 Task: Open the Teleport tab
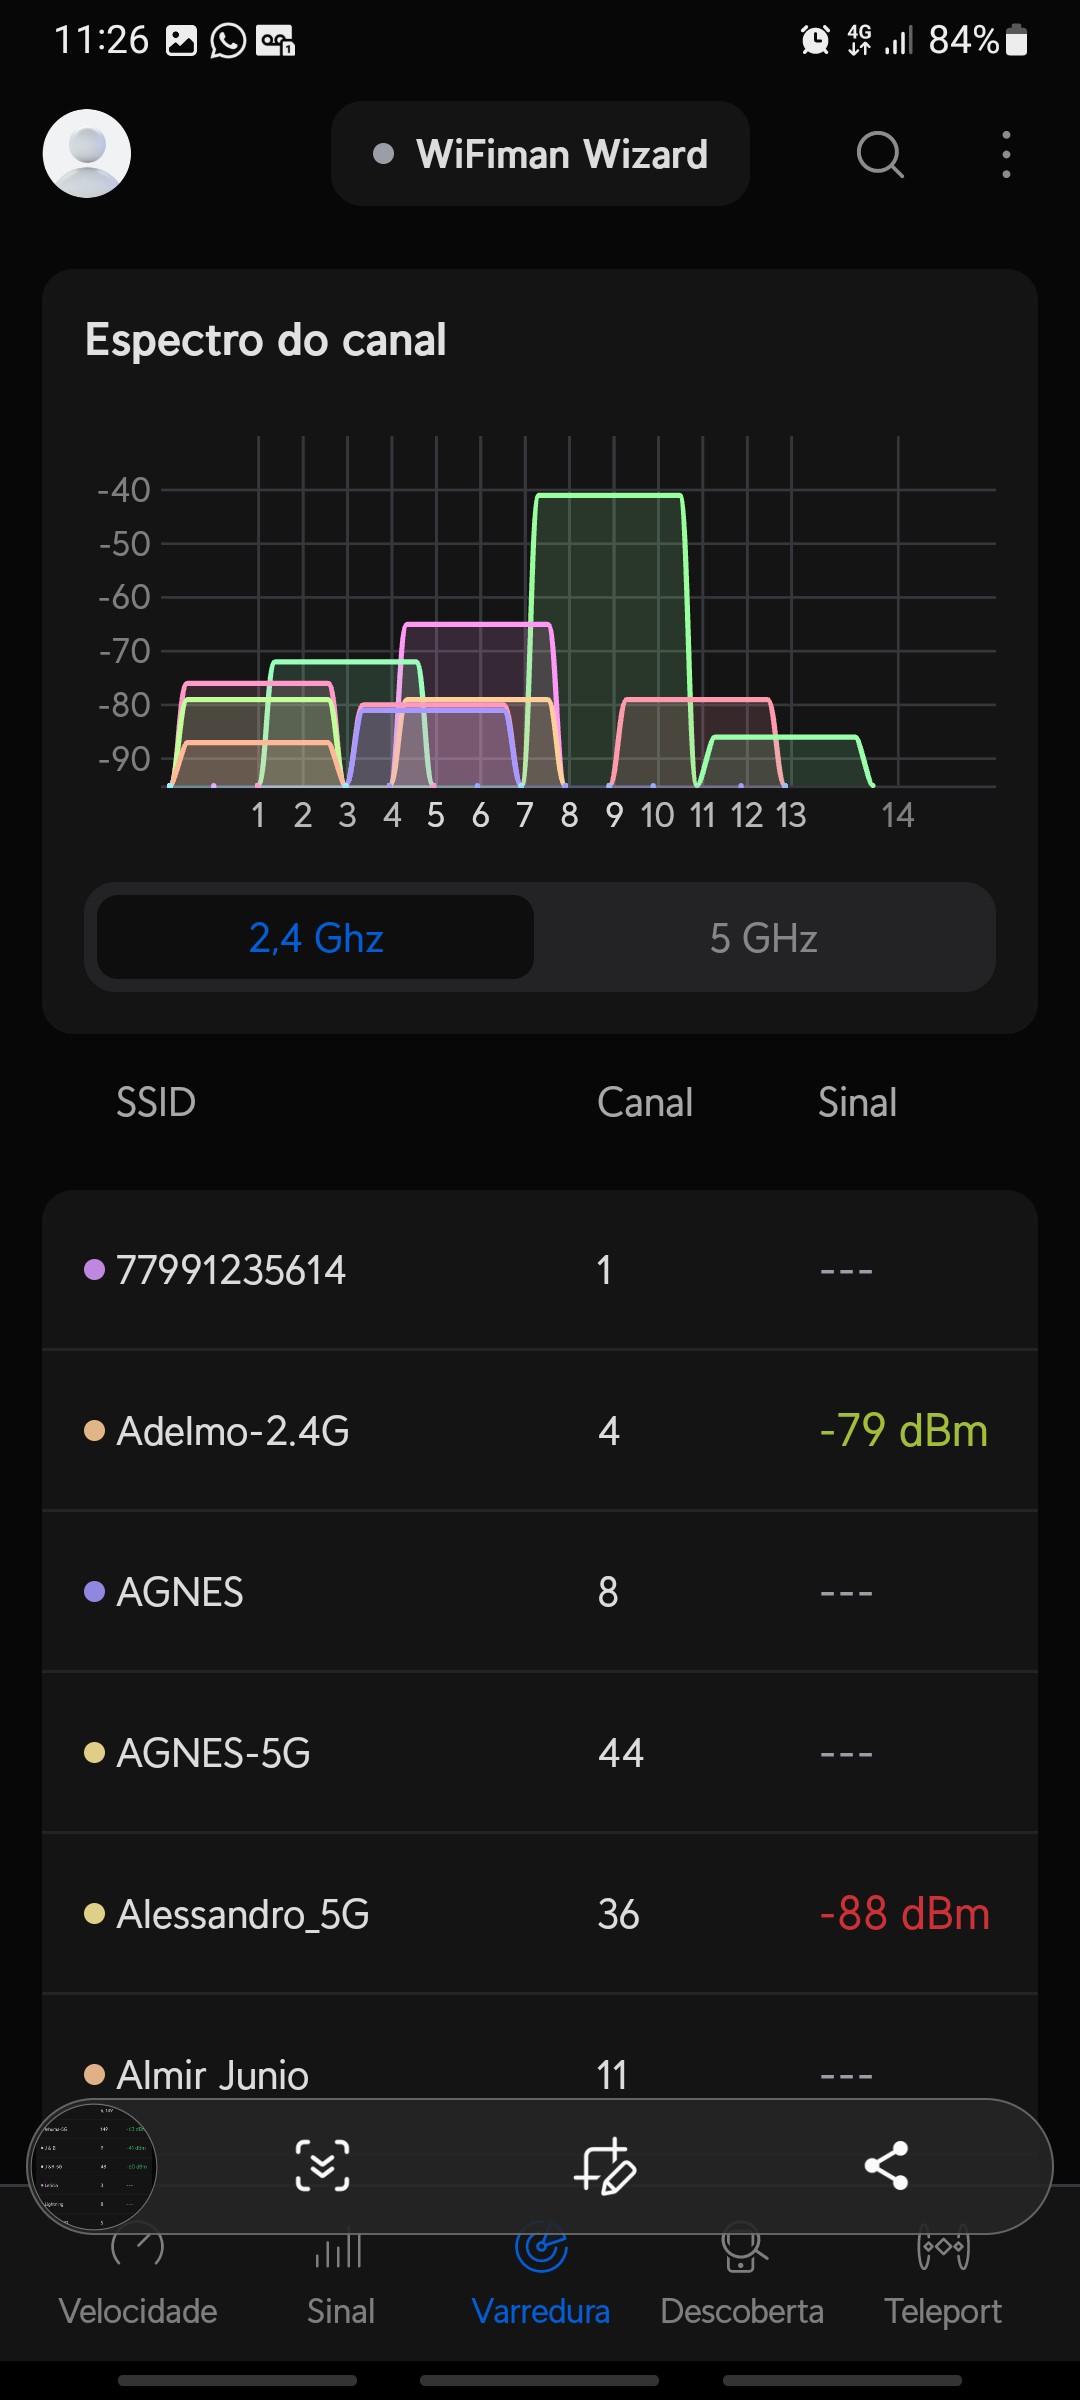pyautogui.click(x=942, y=2290)
